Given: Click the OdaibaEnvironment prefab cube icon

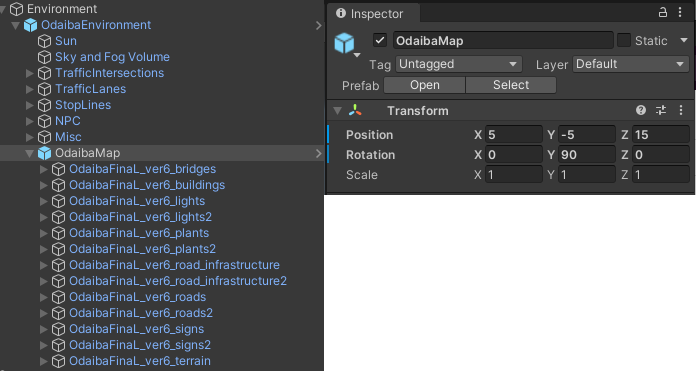Looking at the screenshot, I should [30, 25].
